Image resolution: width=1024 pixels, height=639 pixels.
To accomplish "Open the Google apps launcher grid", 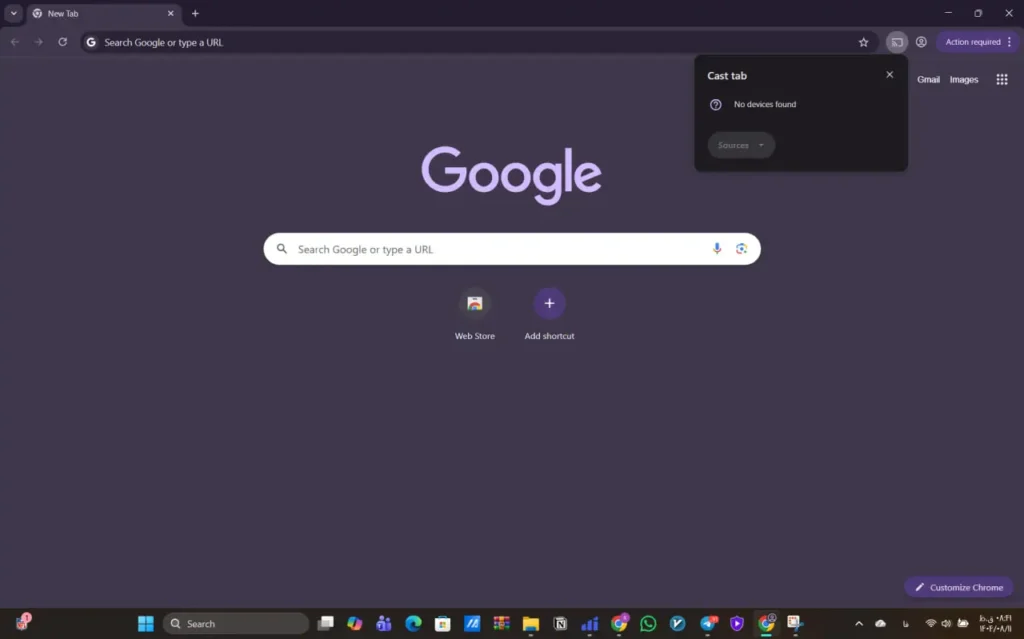I will tap(1001, 79).
